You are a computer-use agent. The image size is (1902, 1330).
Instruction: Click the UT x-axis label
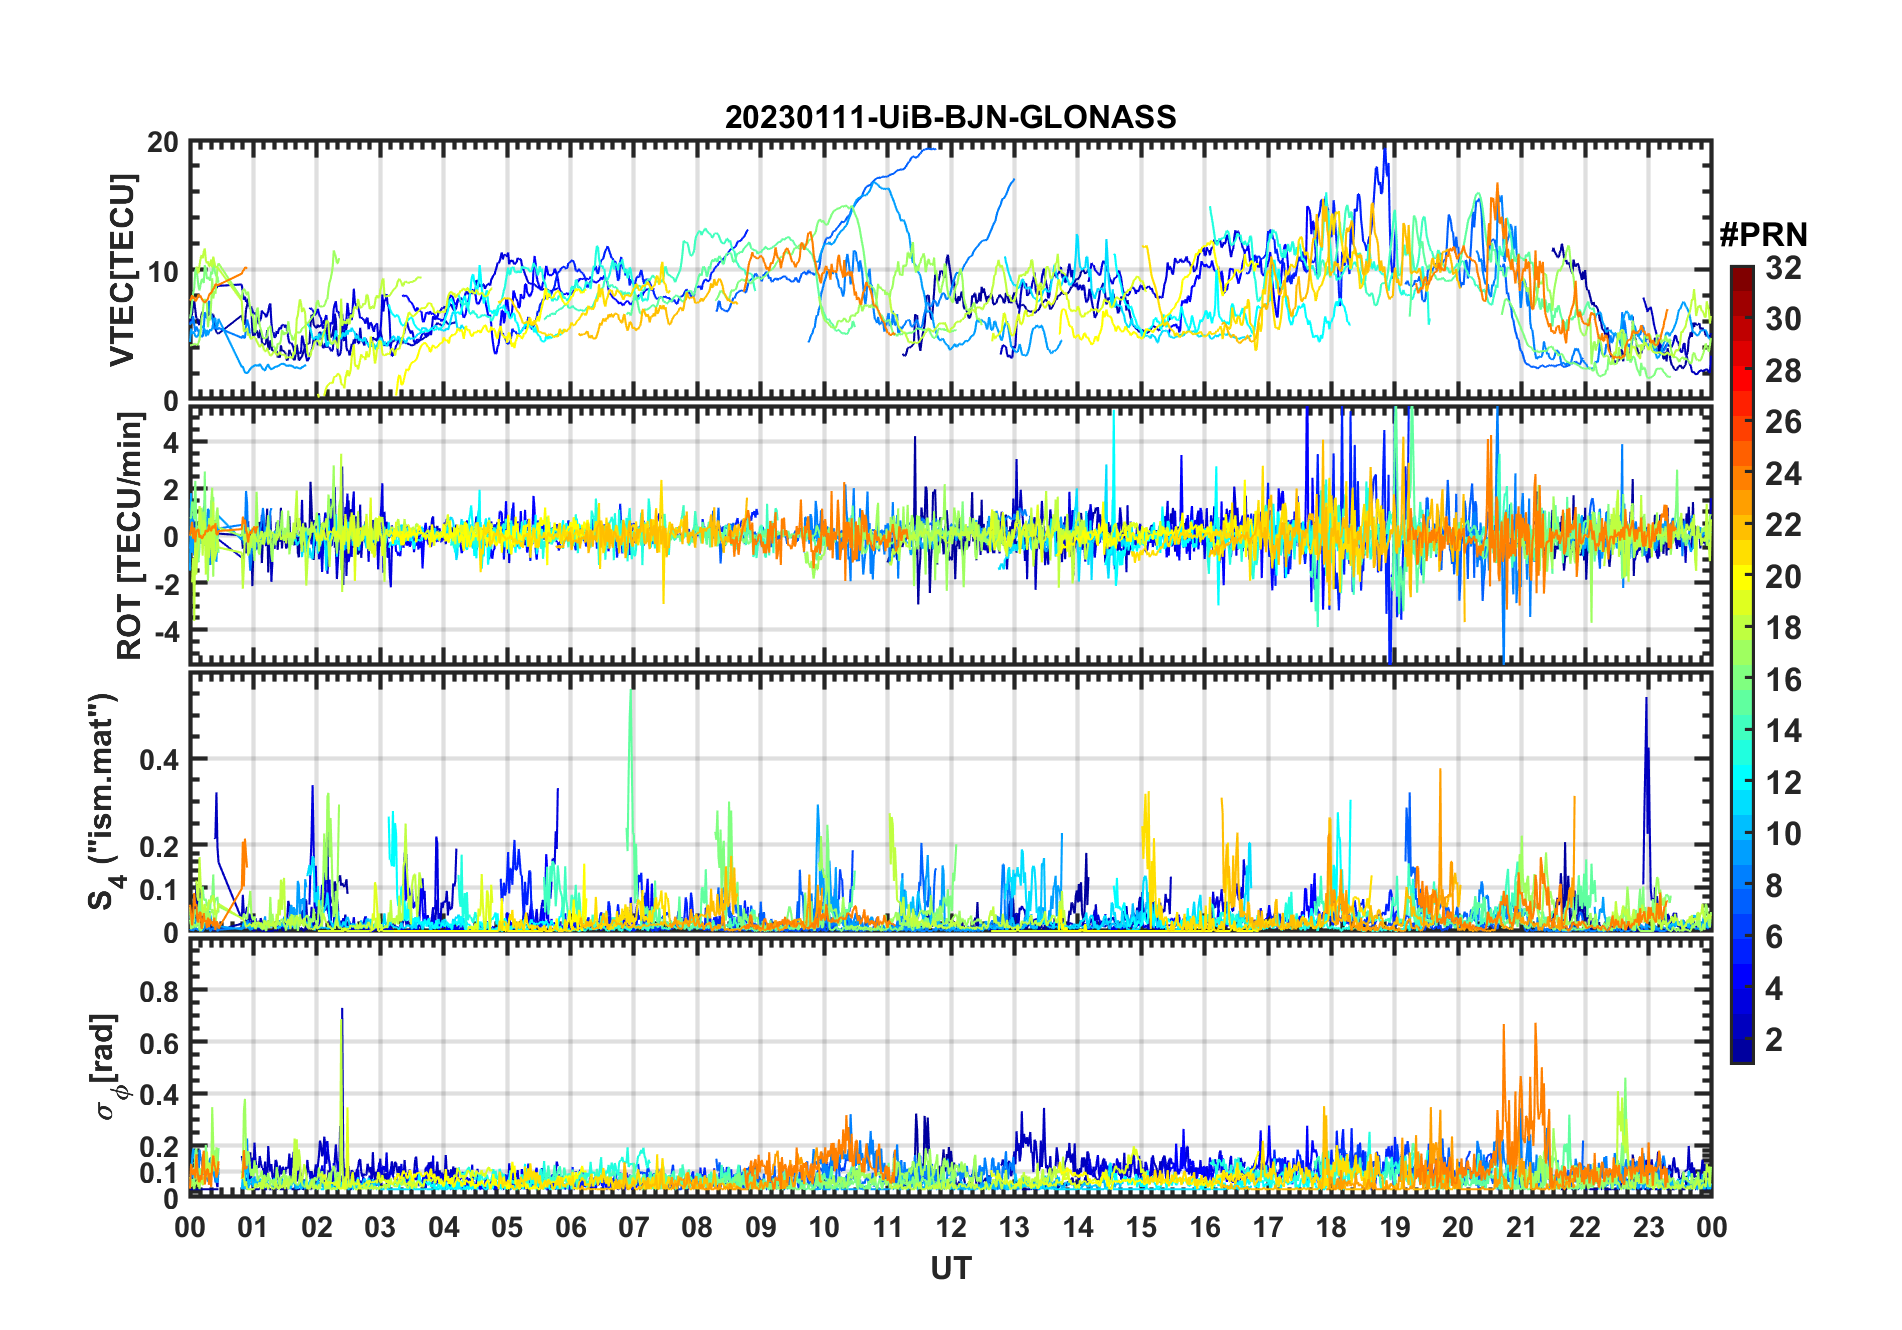pos(950,1268)
